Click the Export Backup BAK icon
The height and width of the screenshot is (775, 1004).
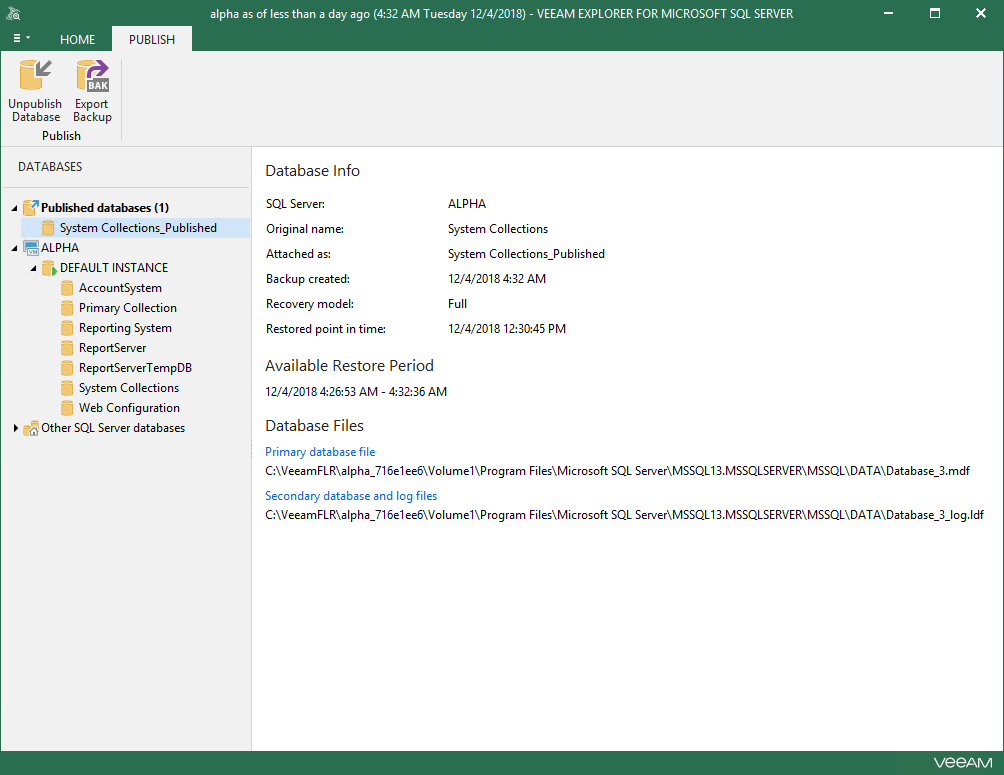(x=92, y=76)
